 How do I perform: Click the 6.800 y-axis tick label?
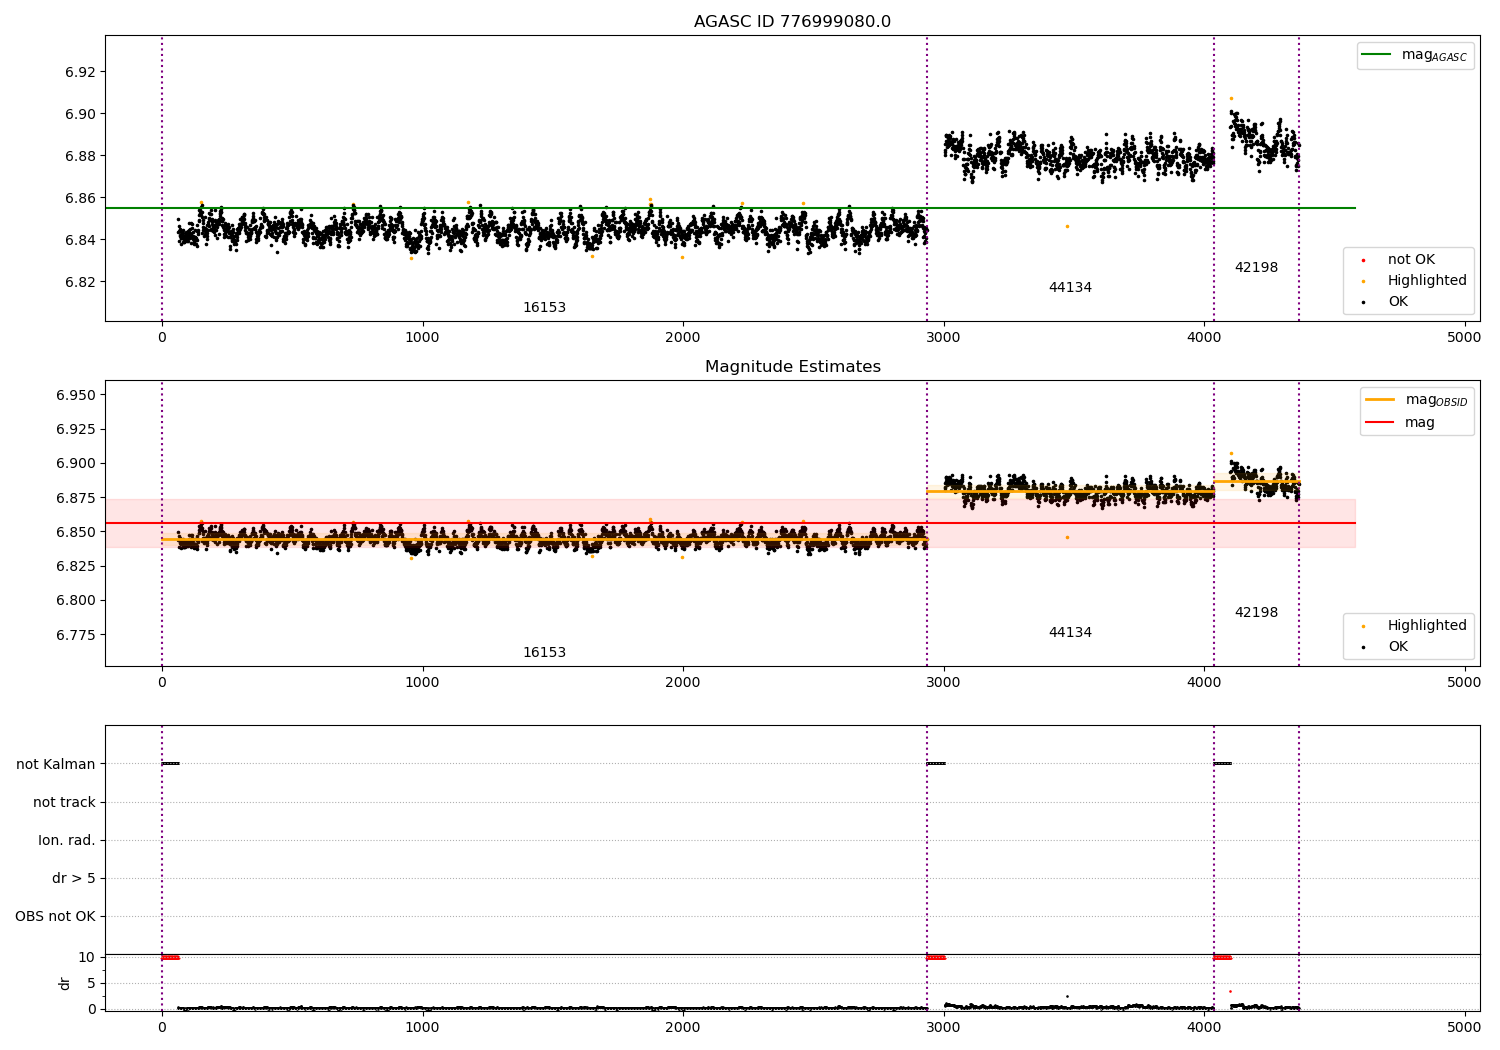coord(77,601)
